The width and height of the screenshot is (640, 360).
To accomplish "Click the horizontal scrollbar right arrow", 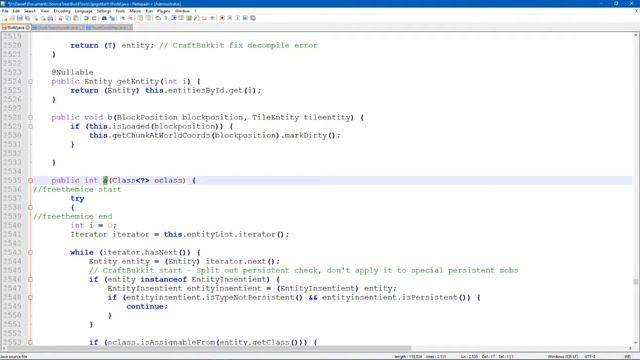I will 630,349.
